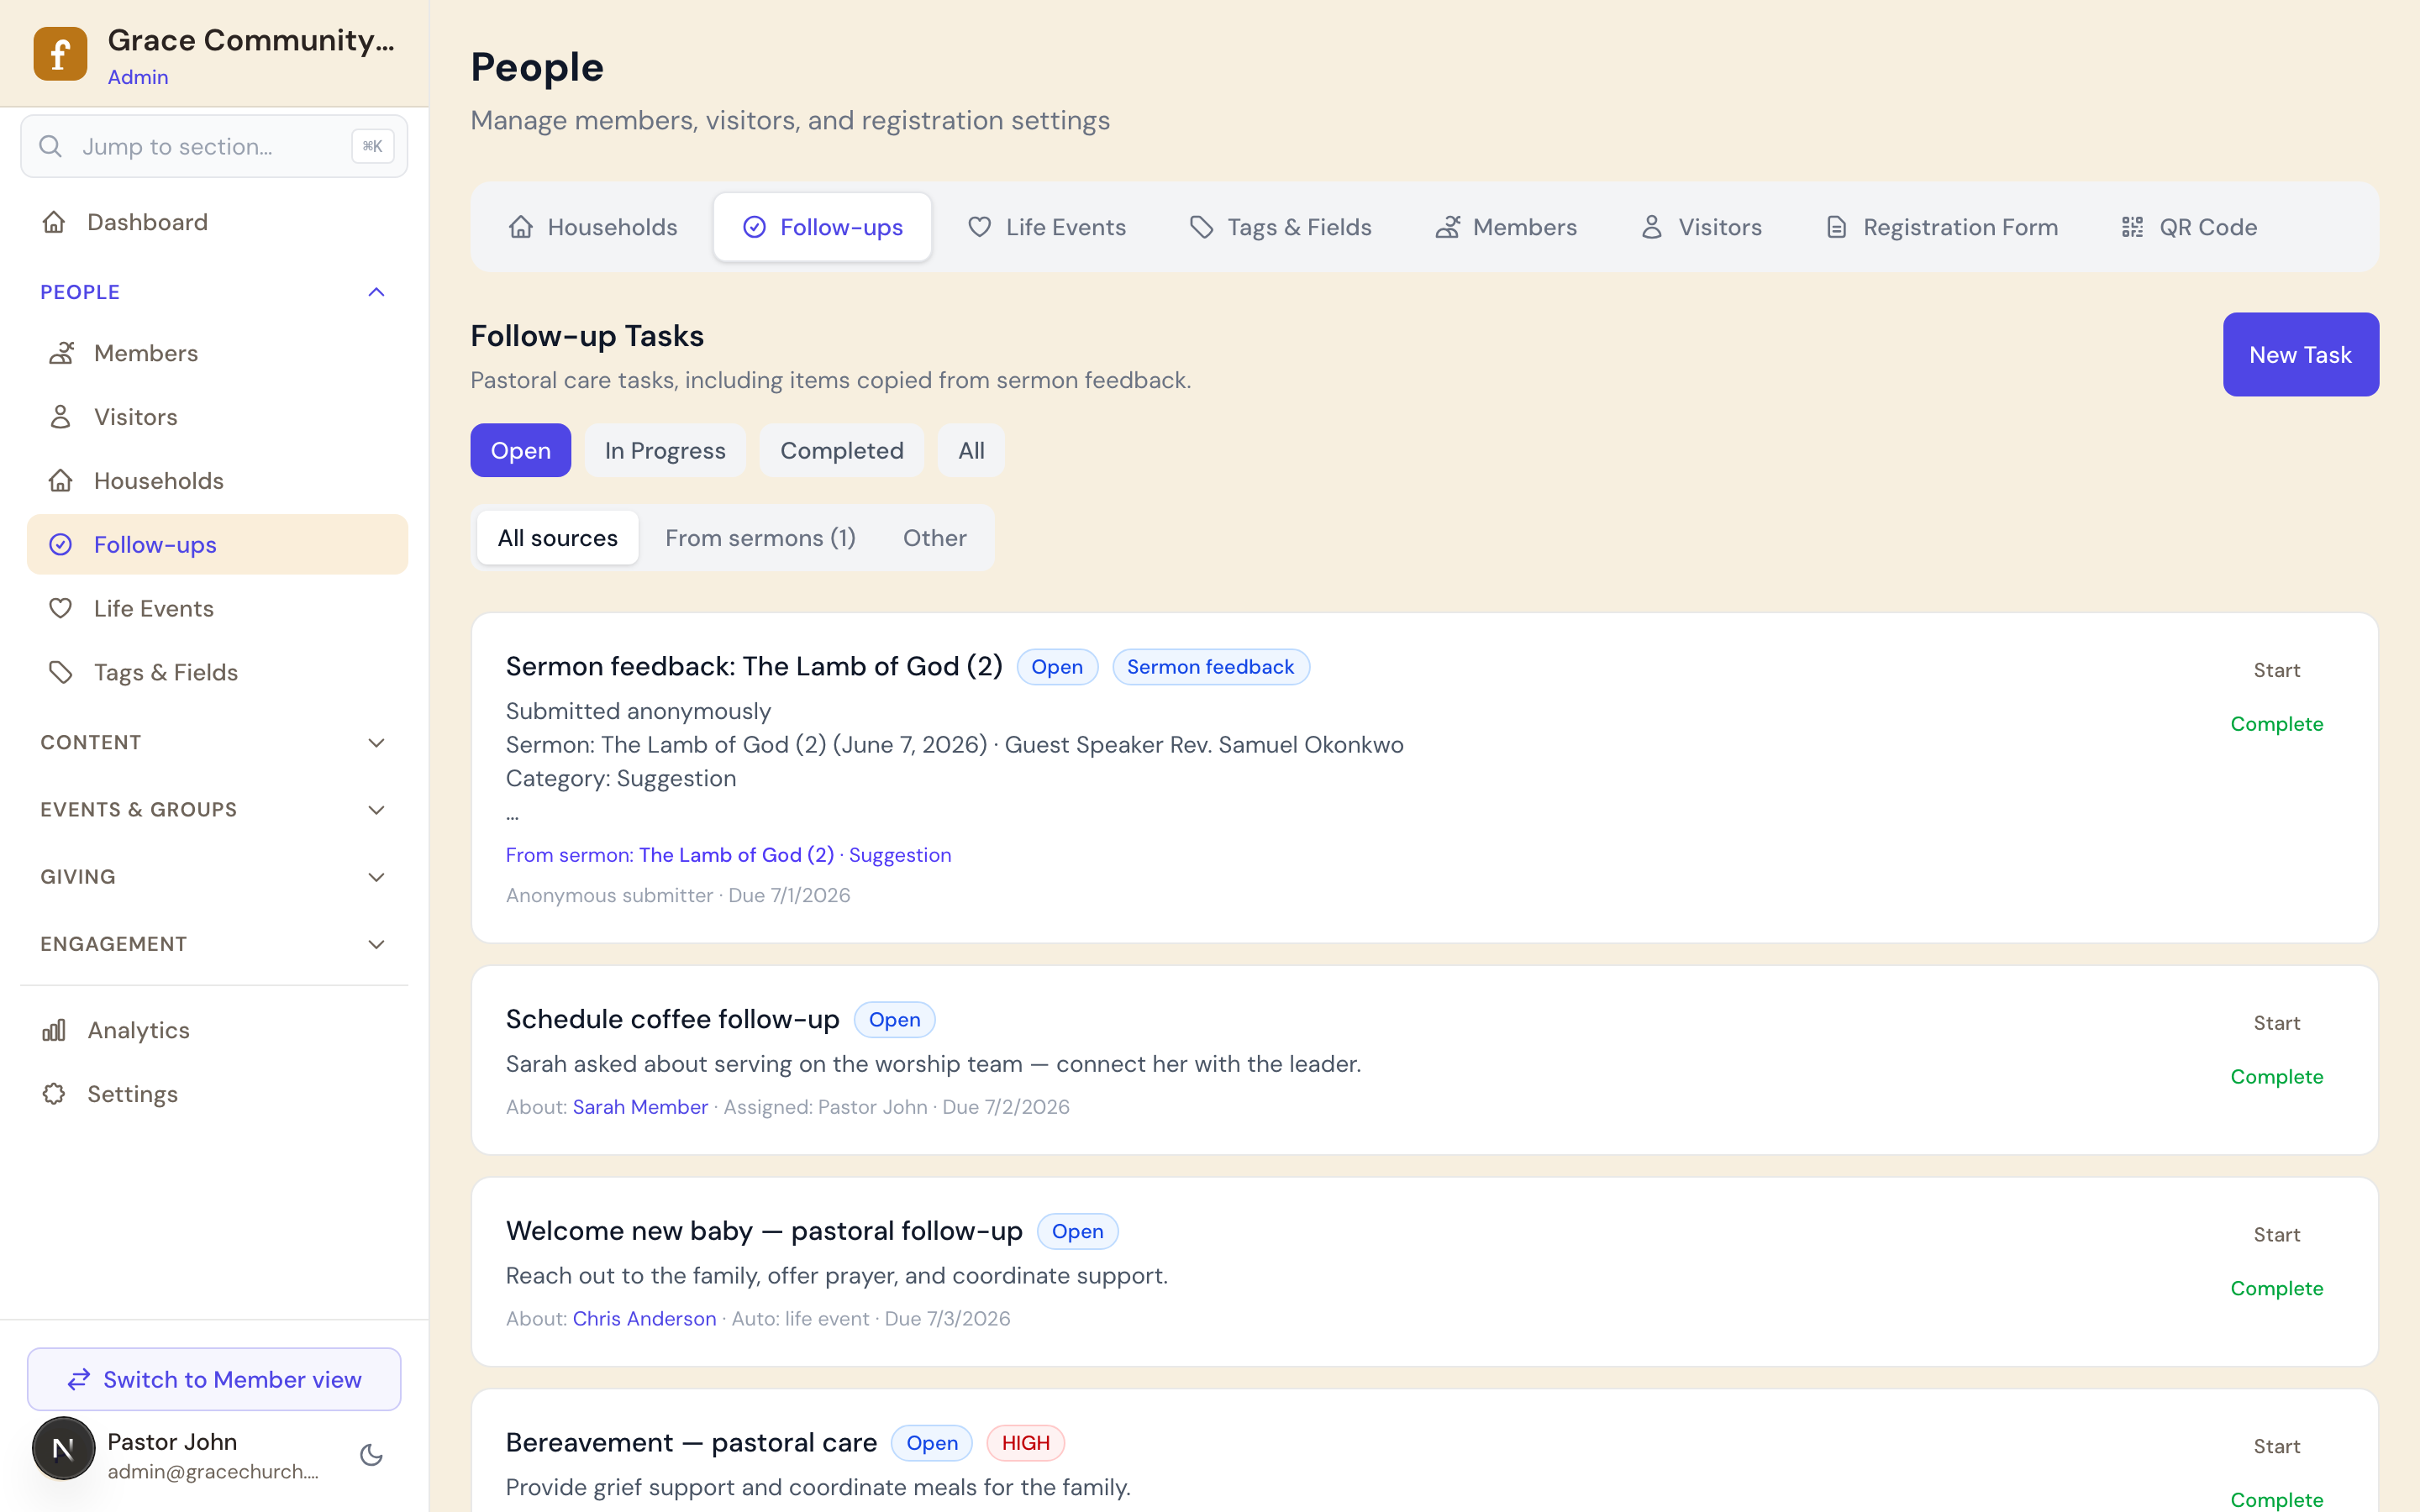This screenshot has width=2420, height=1512.
Task: Complete the Schedule coffee follow-up task
Action: (2276, 1077)
